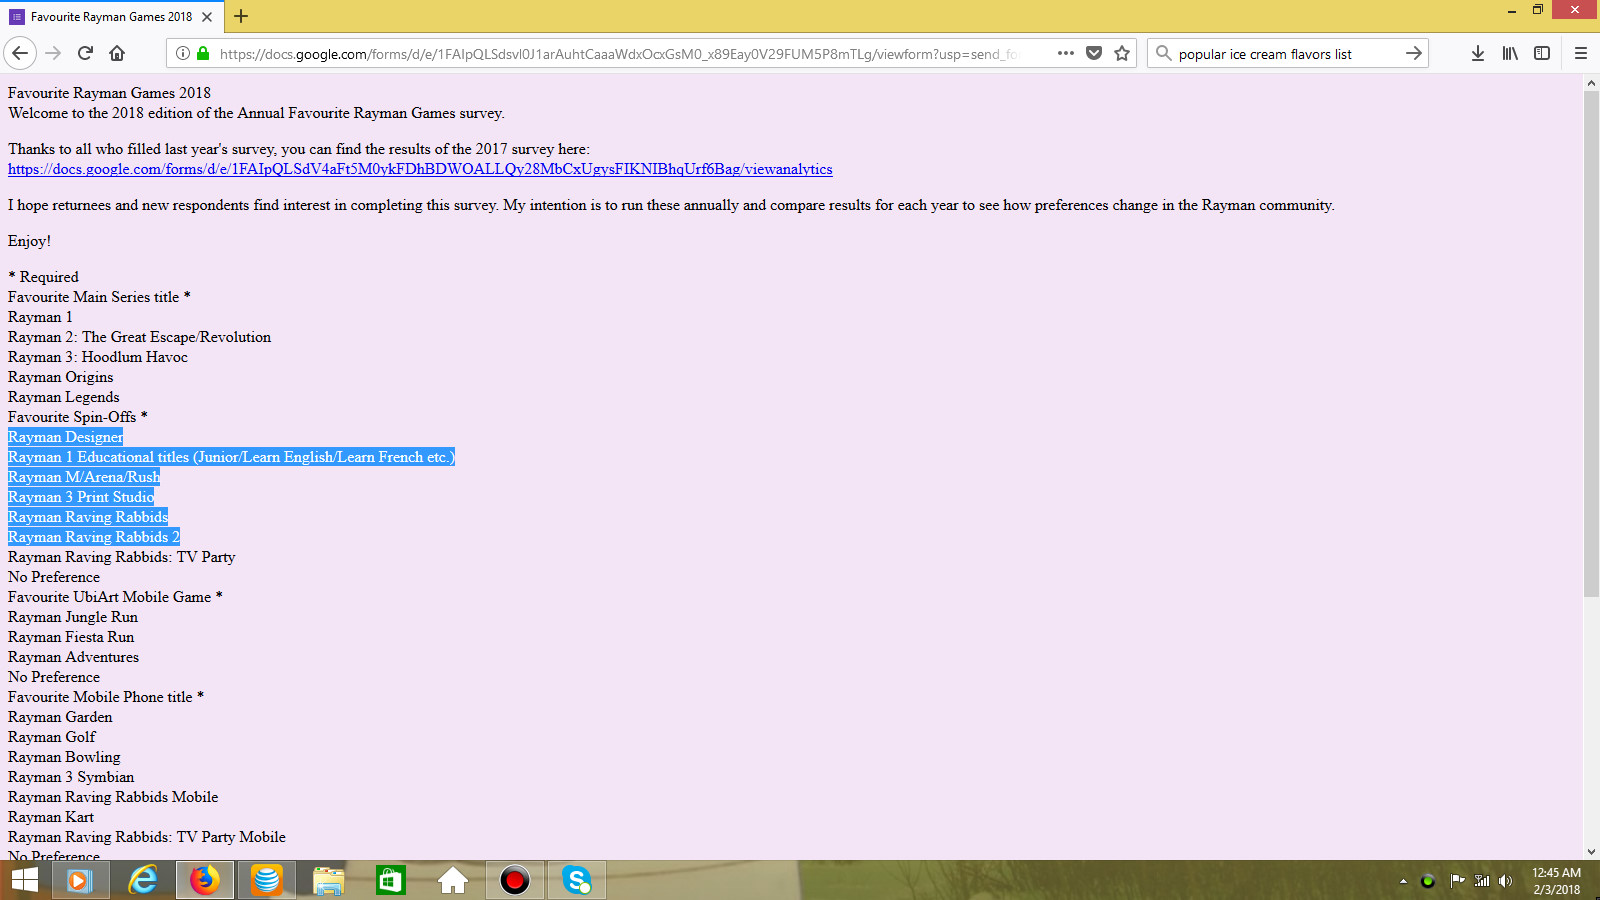The width and height of the screenshot is (1600, 900).
Task: Open the Windows Start menu
Action: coord(25,880)
